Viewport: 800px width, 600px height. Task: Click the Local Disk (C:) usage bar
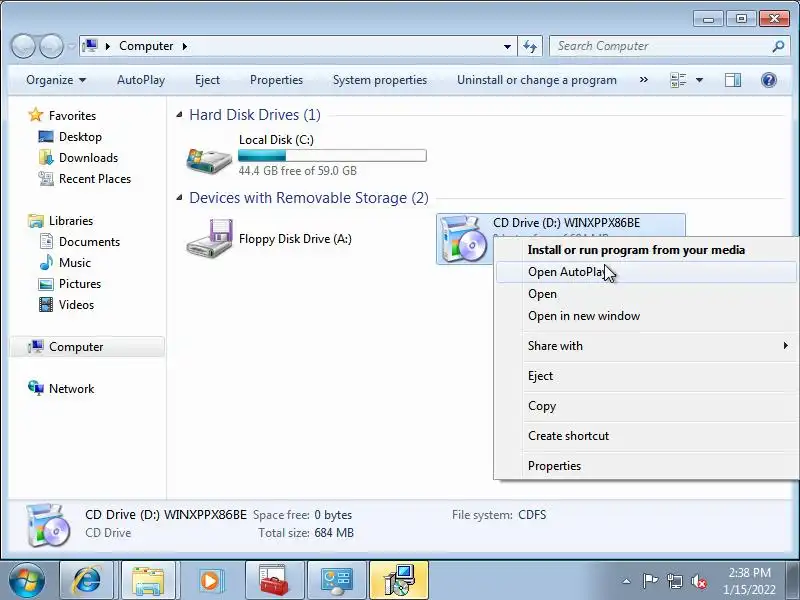pyautogui.click(x=332, y=156)
